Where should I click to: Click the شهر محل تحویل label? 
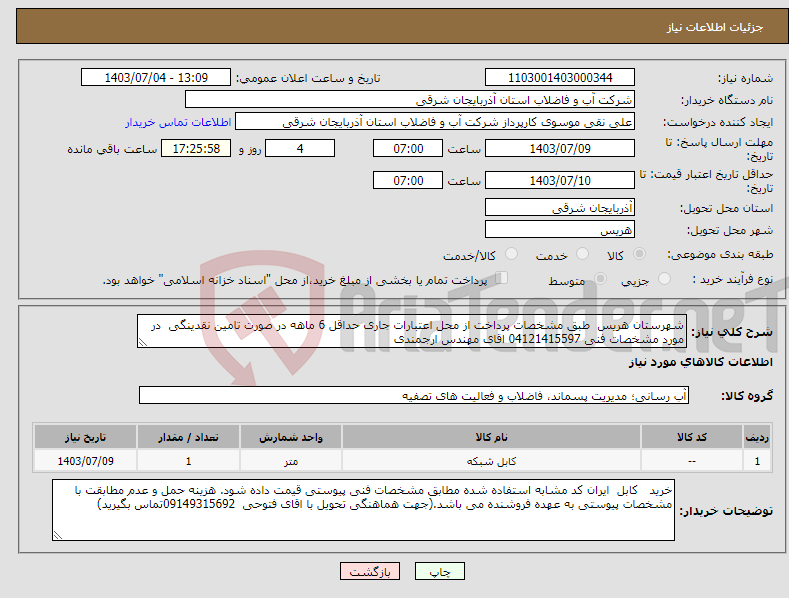pyautogui.click(x=730, y=231)
